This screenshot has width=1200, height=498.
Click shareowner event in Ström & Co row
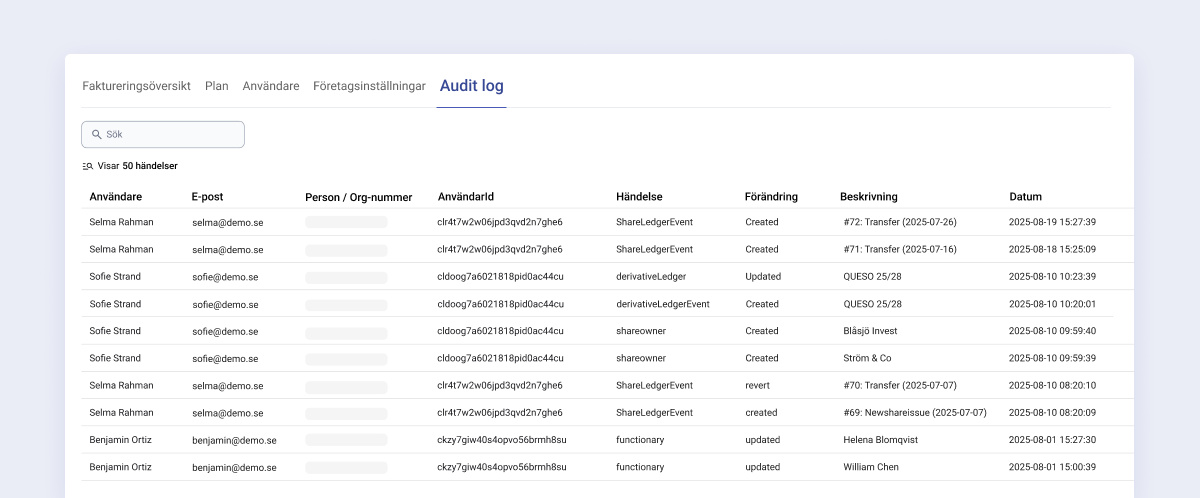(x=641, y=358)
